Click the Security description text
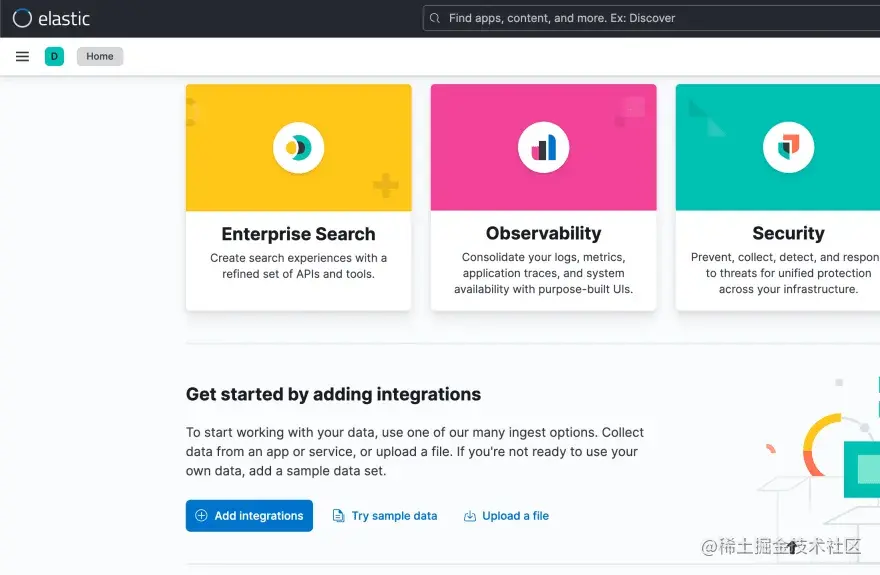The image size is (880, 575). tap(786, 273)
